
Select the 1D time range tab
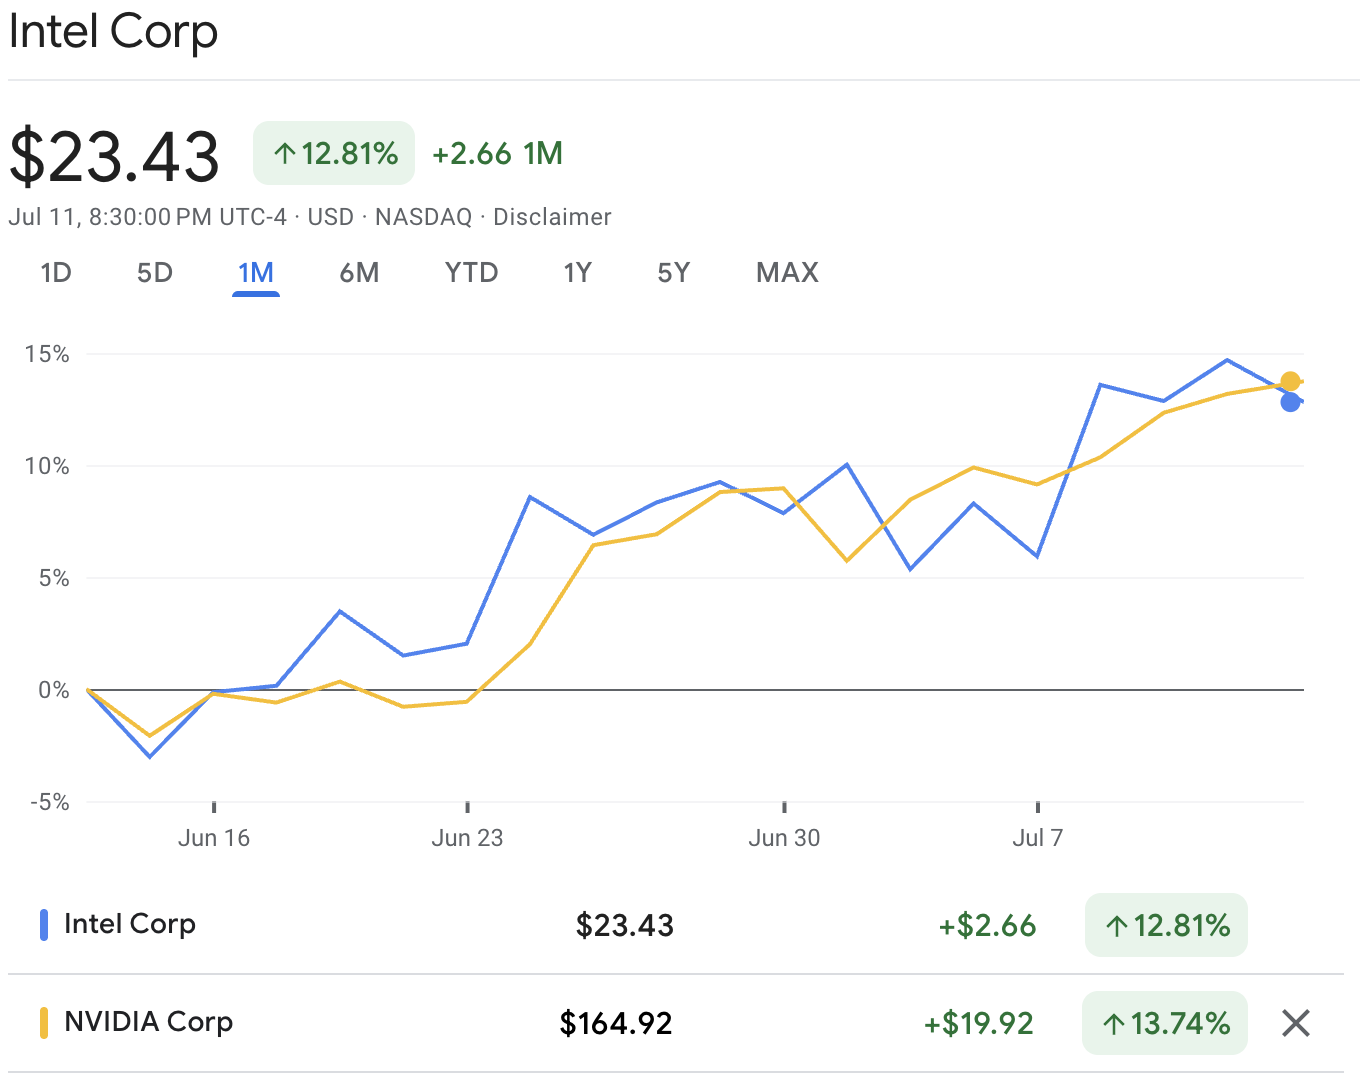click(56, 273)
